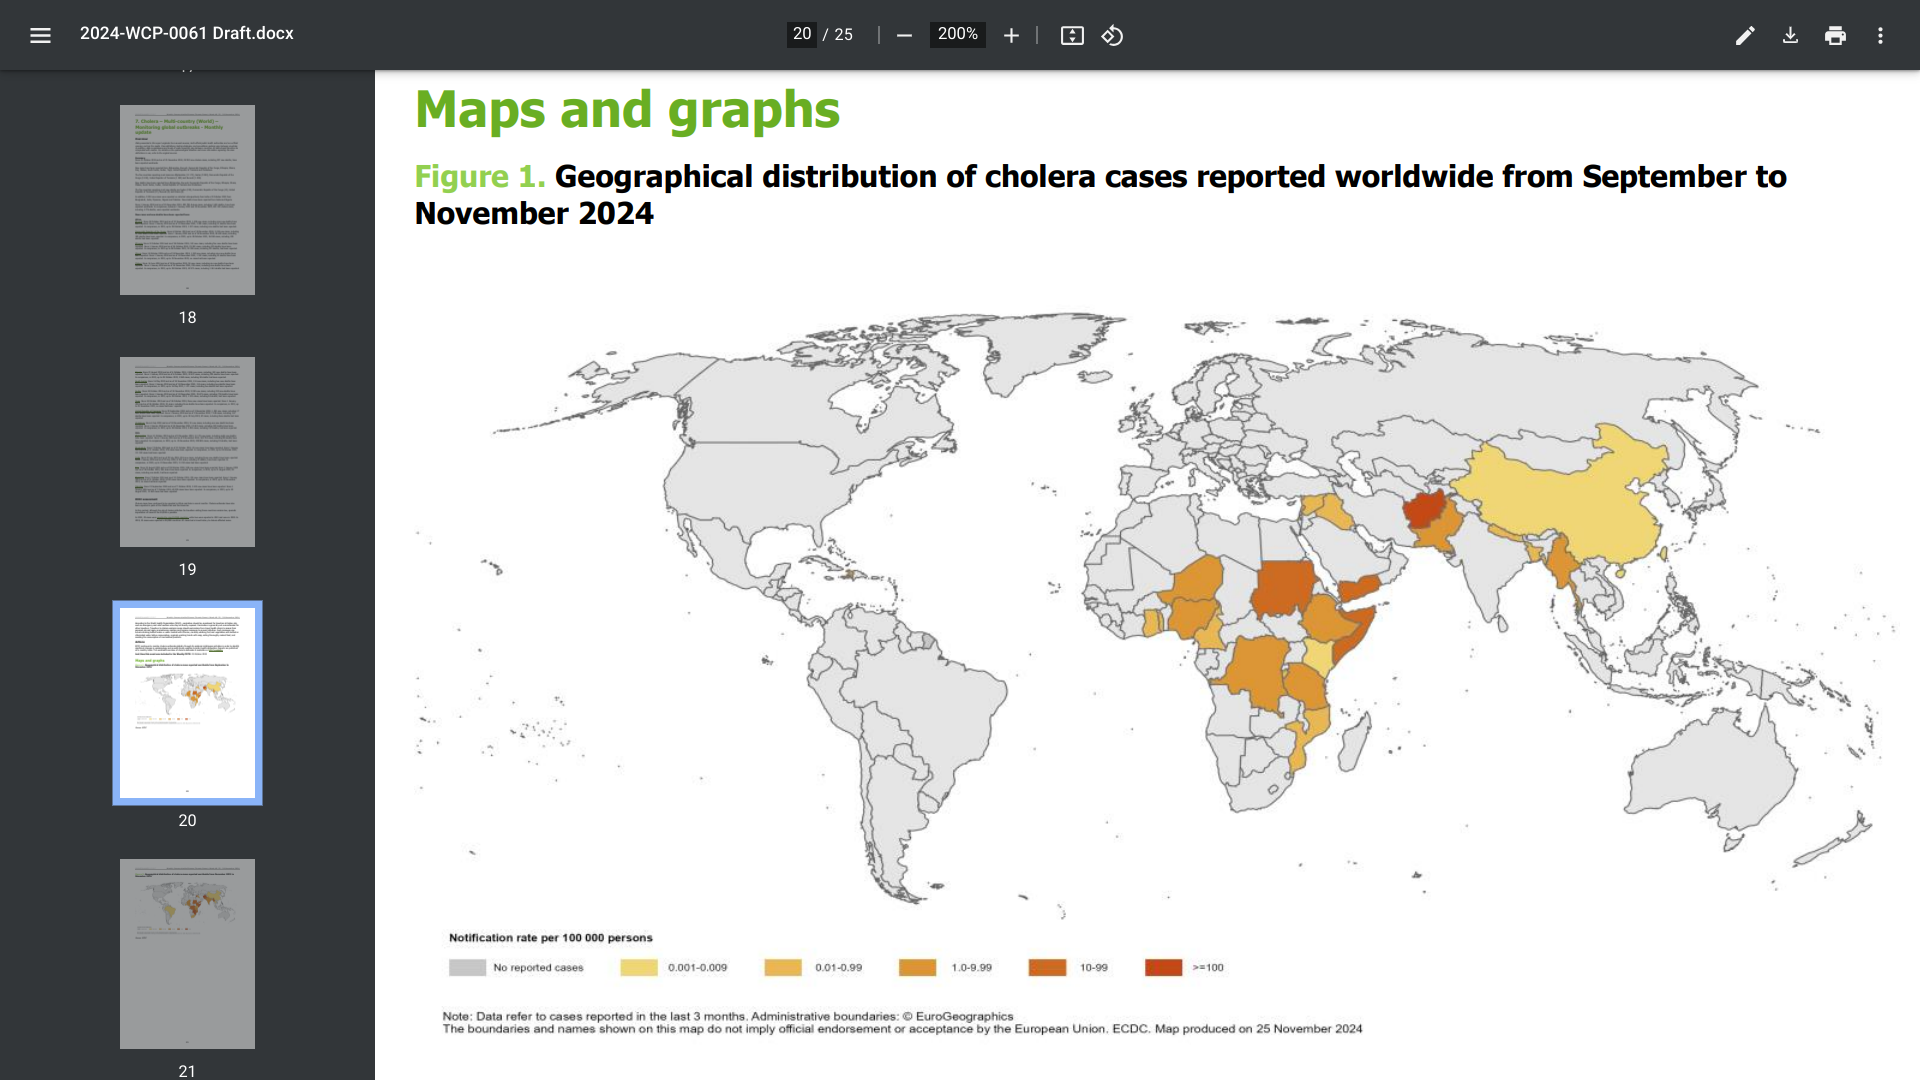The height and width of the screenshot is (1080, 1920).
Task: Open the more actions menu
Action: point(1880,35)
